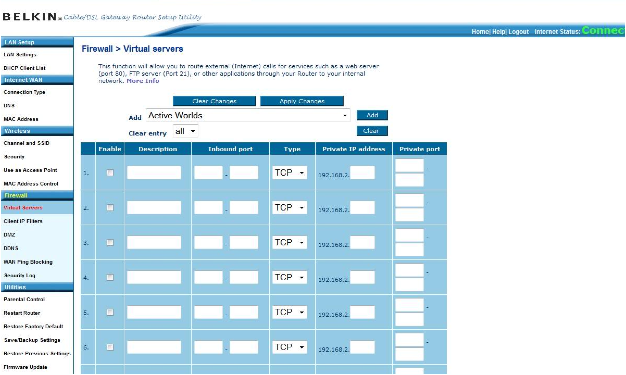Click the upper Private port field in row 5
Viewport: 626px width, 375px height.
coord(409,305)
